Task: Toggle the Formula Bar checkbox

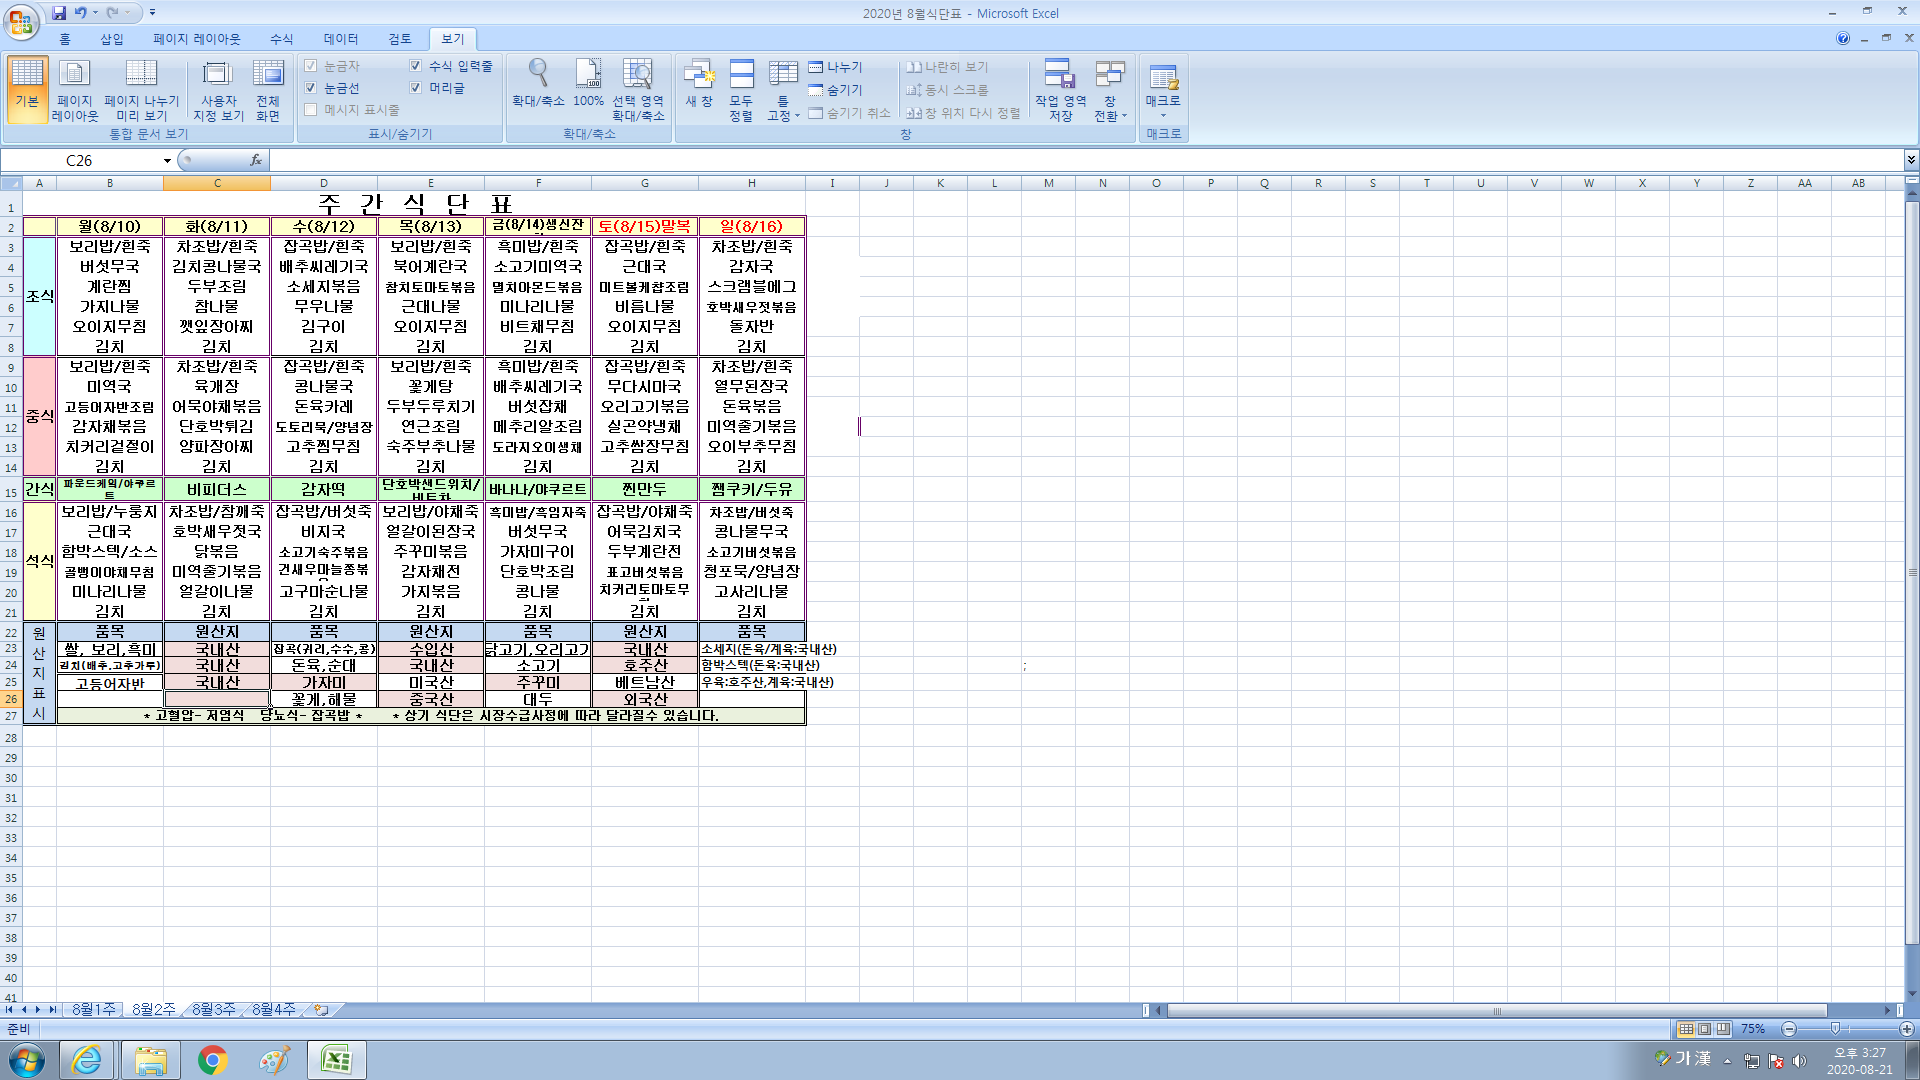Action: pyautogui.click(x=416, y=66)
